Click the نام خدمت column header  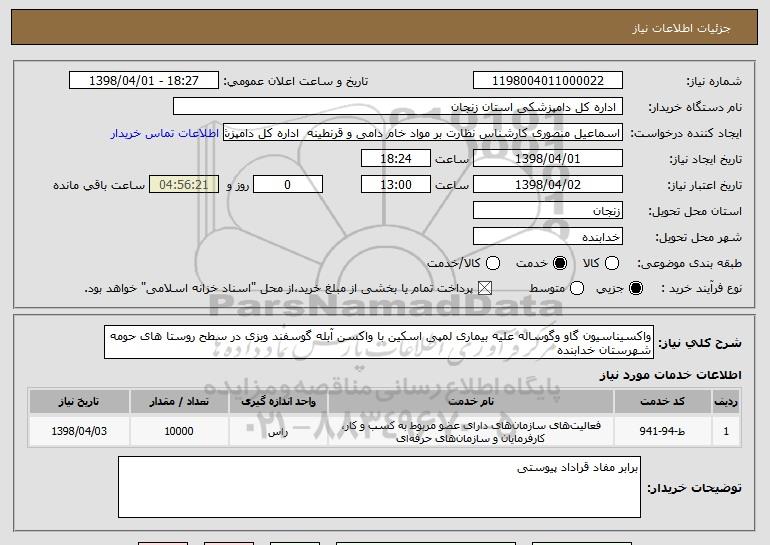[x=470, y=402]
